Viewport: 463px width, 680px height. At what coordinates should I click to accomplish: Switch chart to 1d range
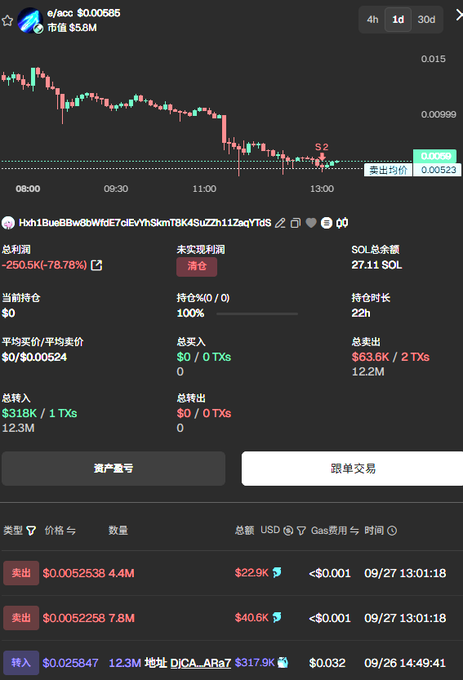click(398, 20)
